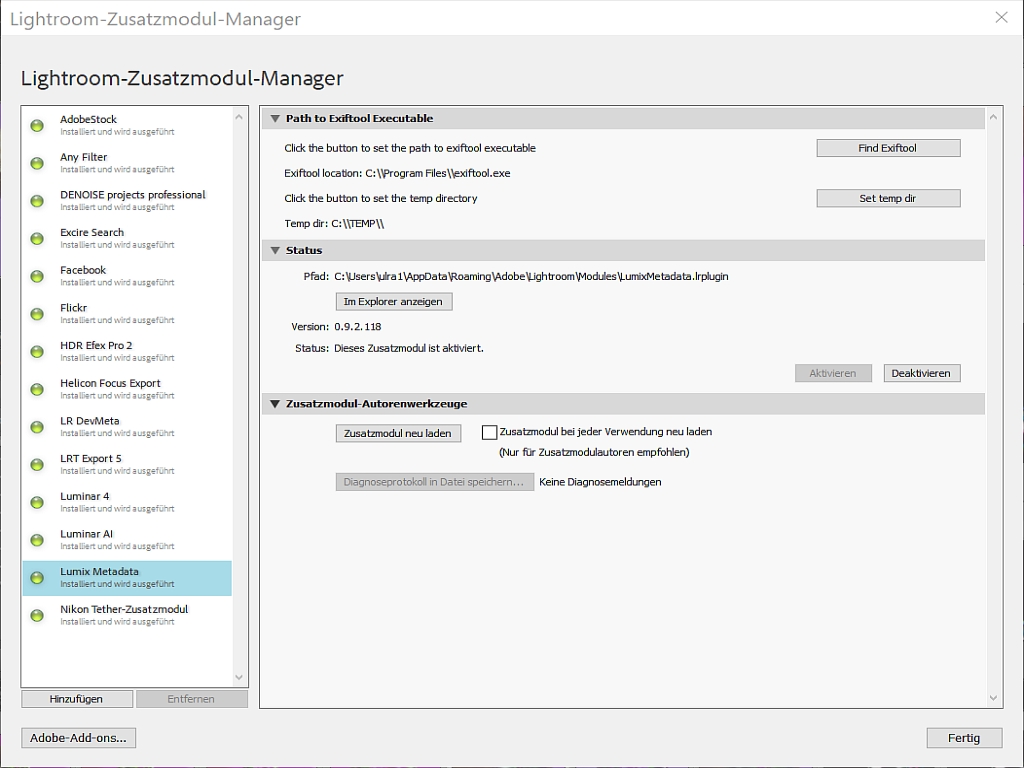Click Deaktivieren to disable the plugin

point(921,372)
